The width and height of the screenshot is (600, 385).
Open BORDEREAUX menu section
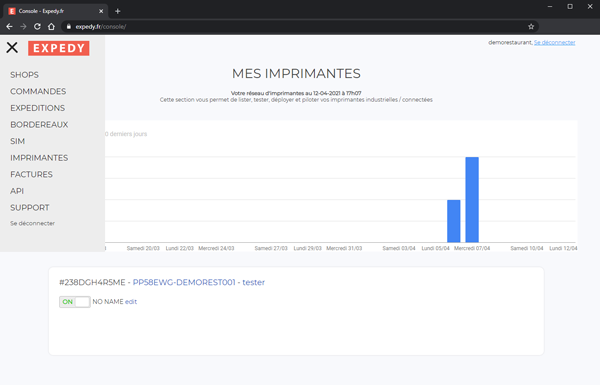(39, 124)
